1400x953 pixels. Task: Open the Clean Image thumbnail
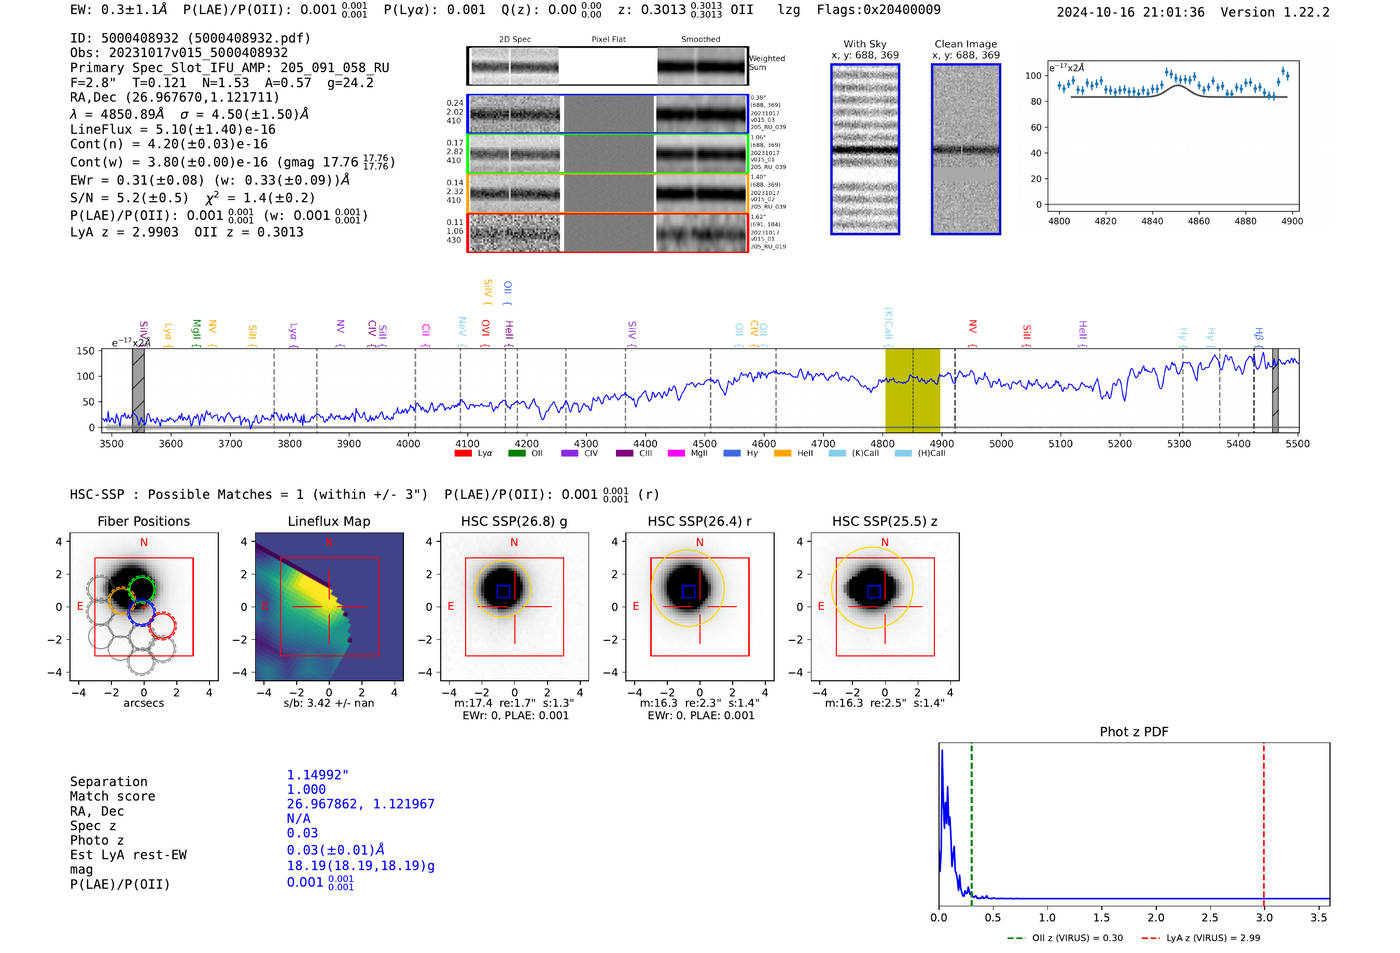click(x=966, y=149)
